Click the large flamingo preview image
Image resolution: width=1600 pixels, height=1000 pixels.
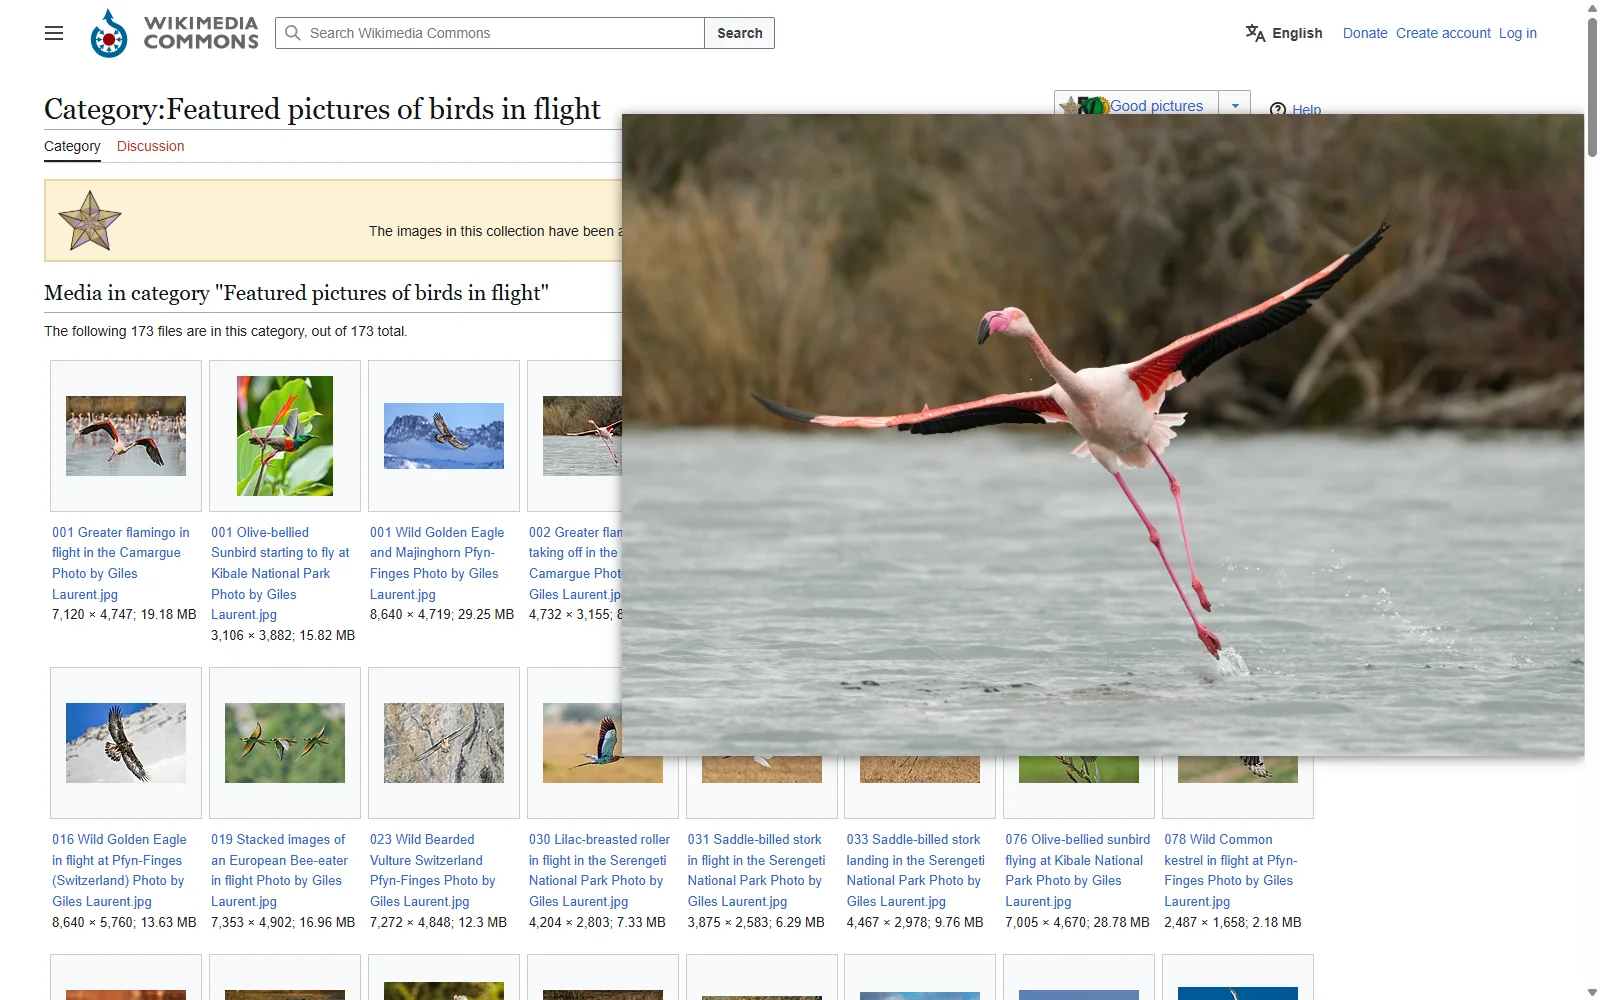pos(1103,435)
